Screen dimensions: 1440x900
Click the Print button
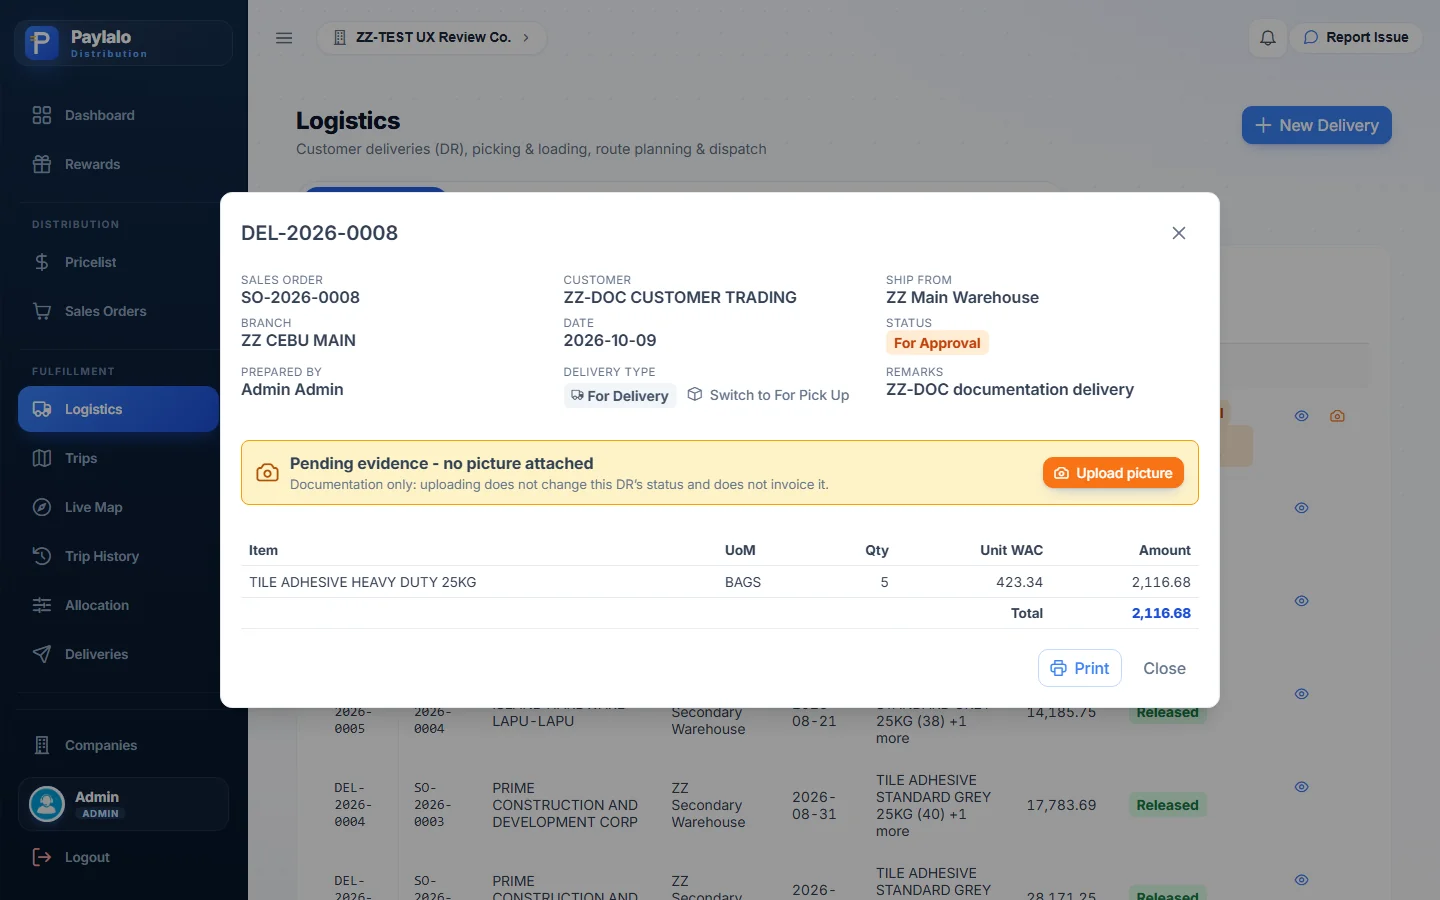tap(1080, 668)
